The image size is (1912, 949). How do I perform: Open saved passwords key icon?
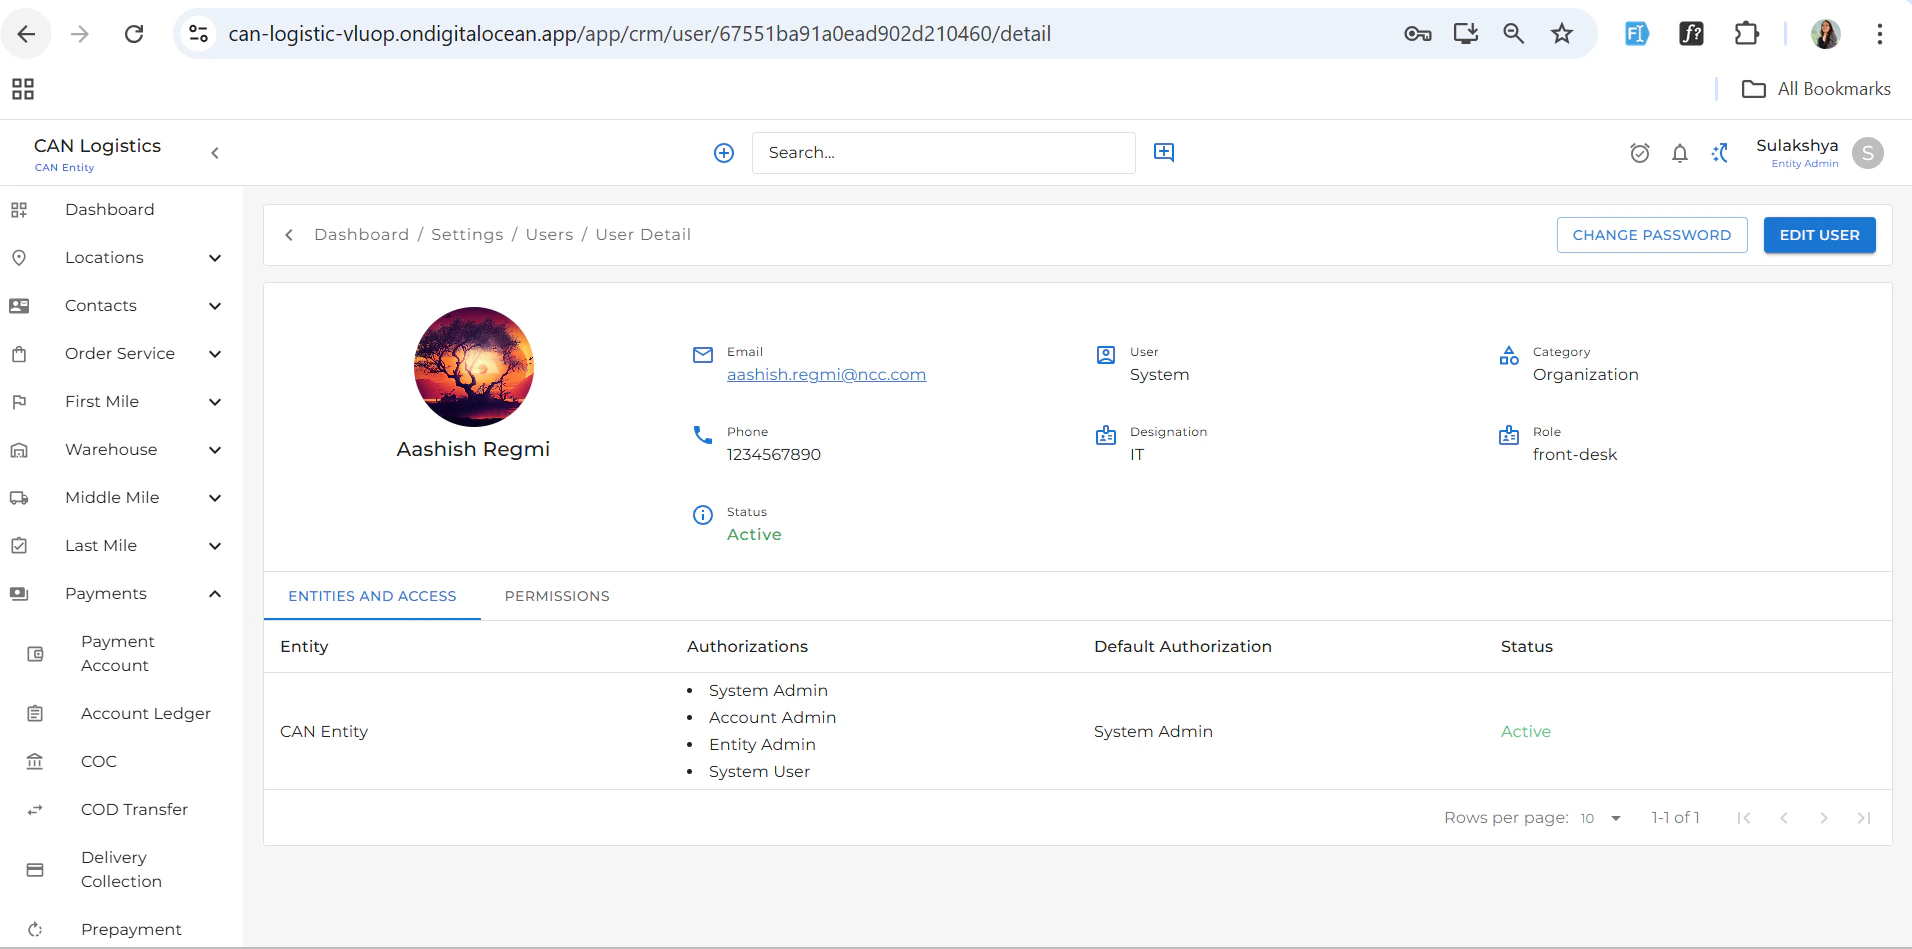[1418, 34]
